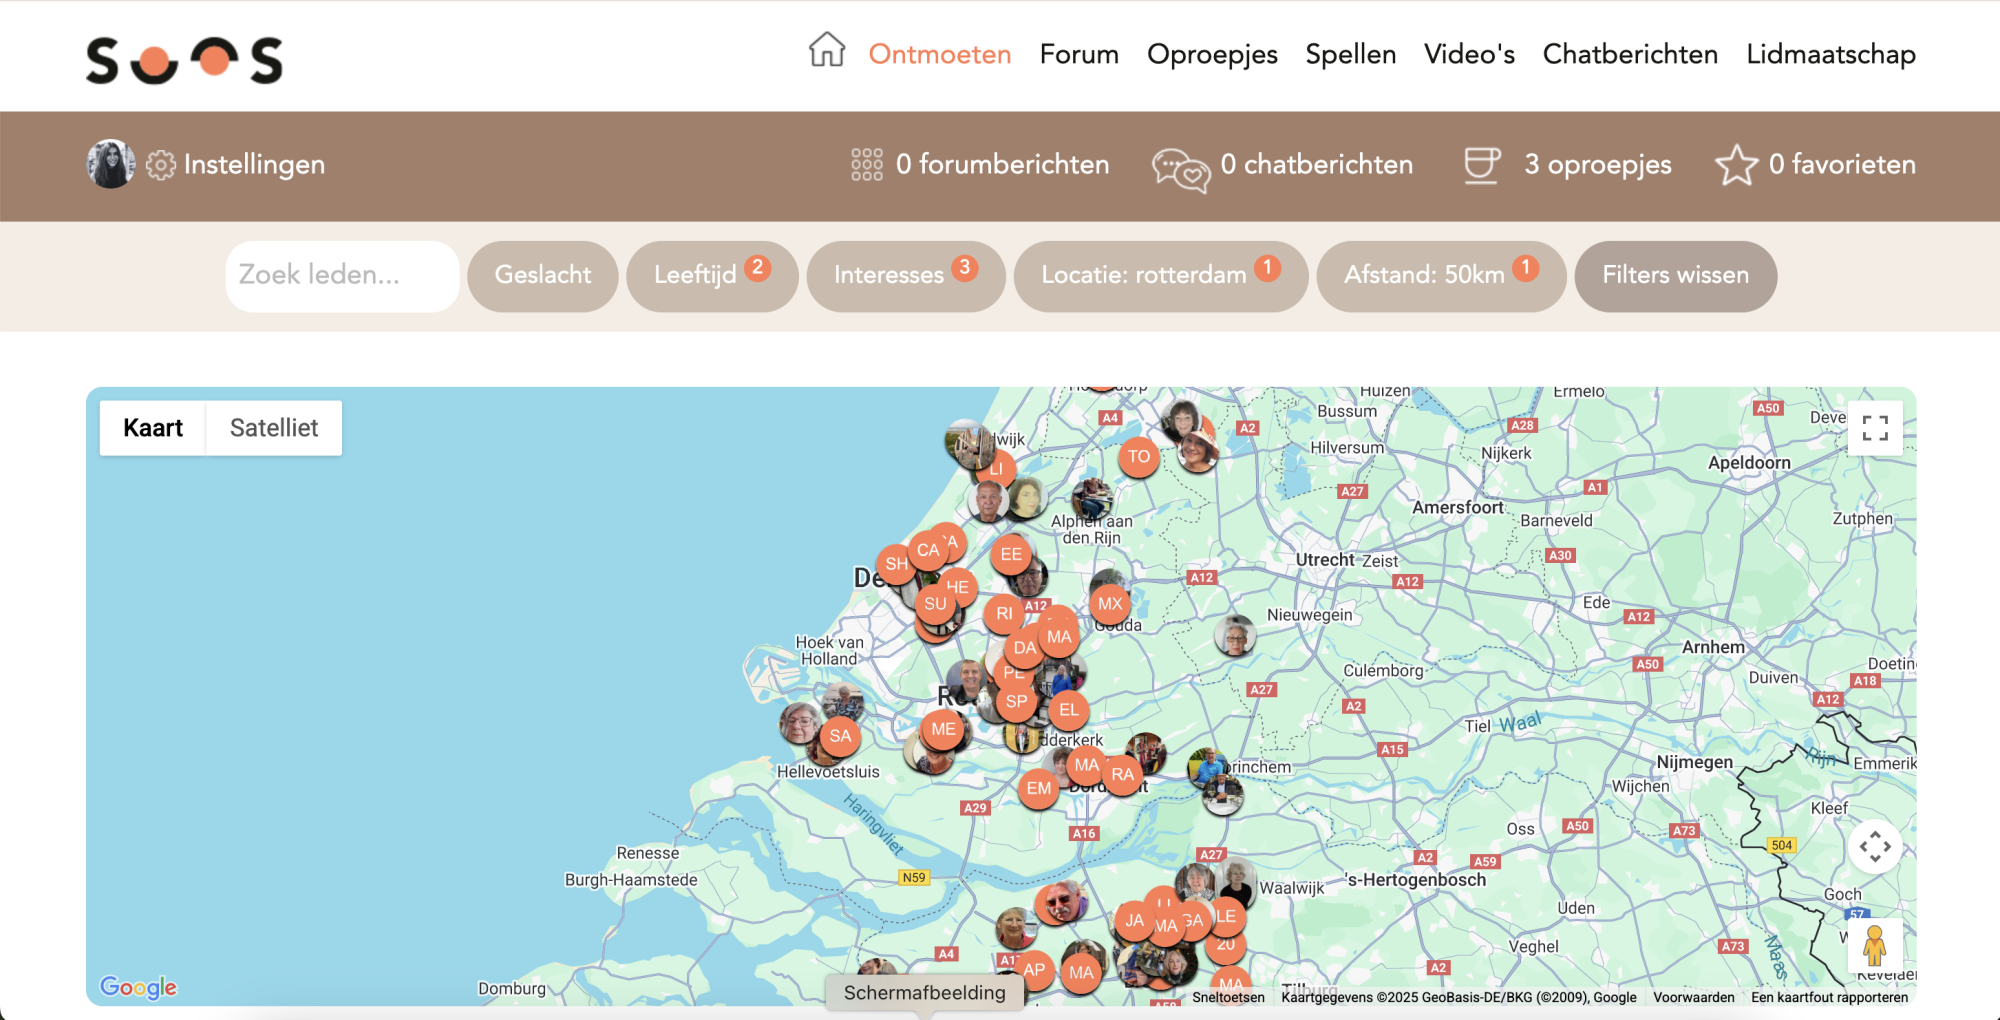Switch map to Satelliet view

(273, 428)
